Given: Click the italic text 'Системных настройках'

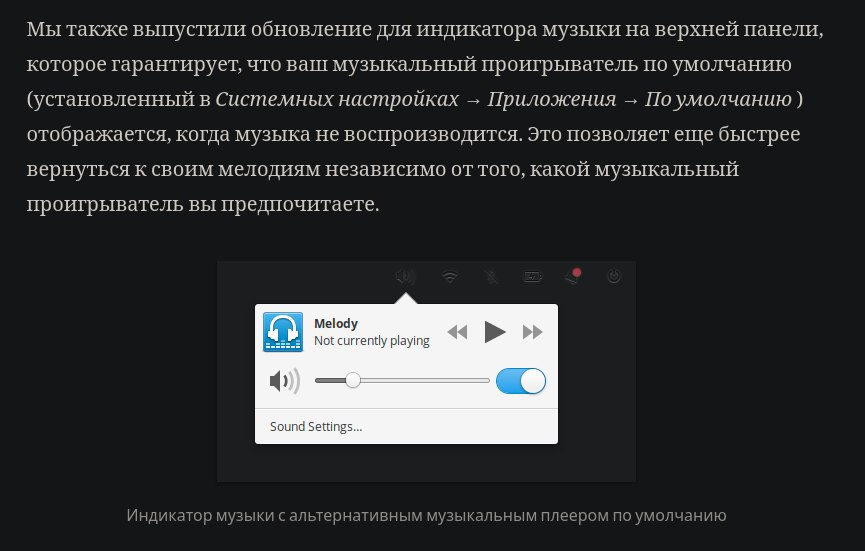Looking at the screenshot, I should tap(337, 99).
